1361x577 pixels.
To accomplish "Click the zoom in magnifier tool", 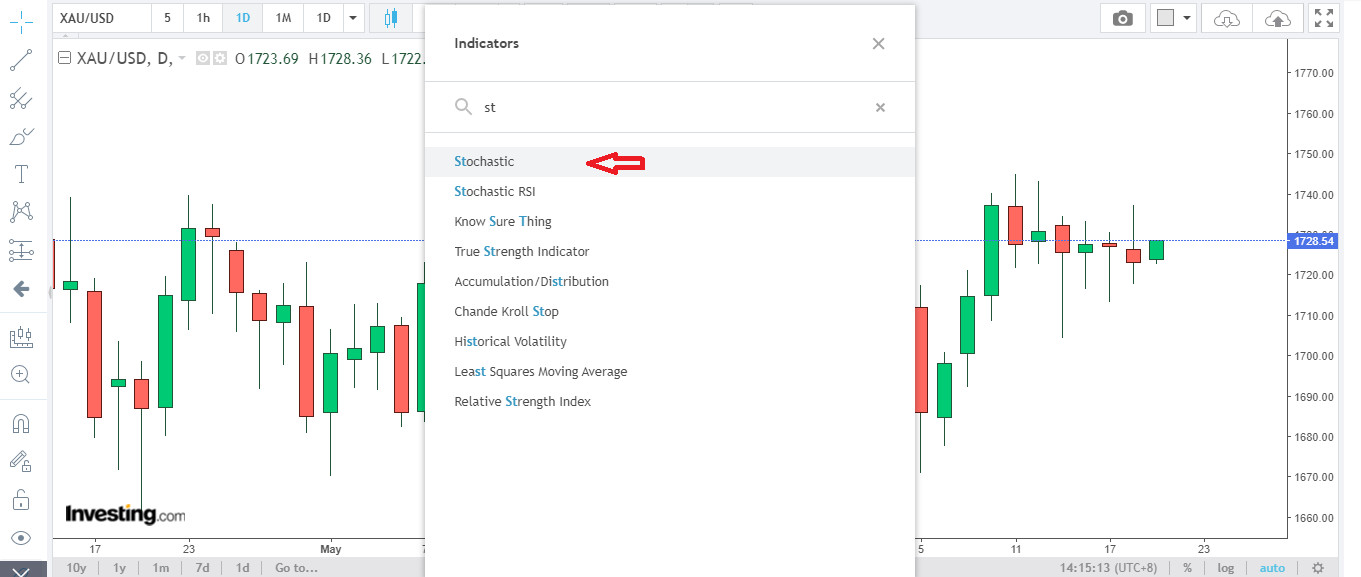I will (21, 375).
